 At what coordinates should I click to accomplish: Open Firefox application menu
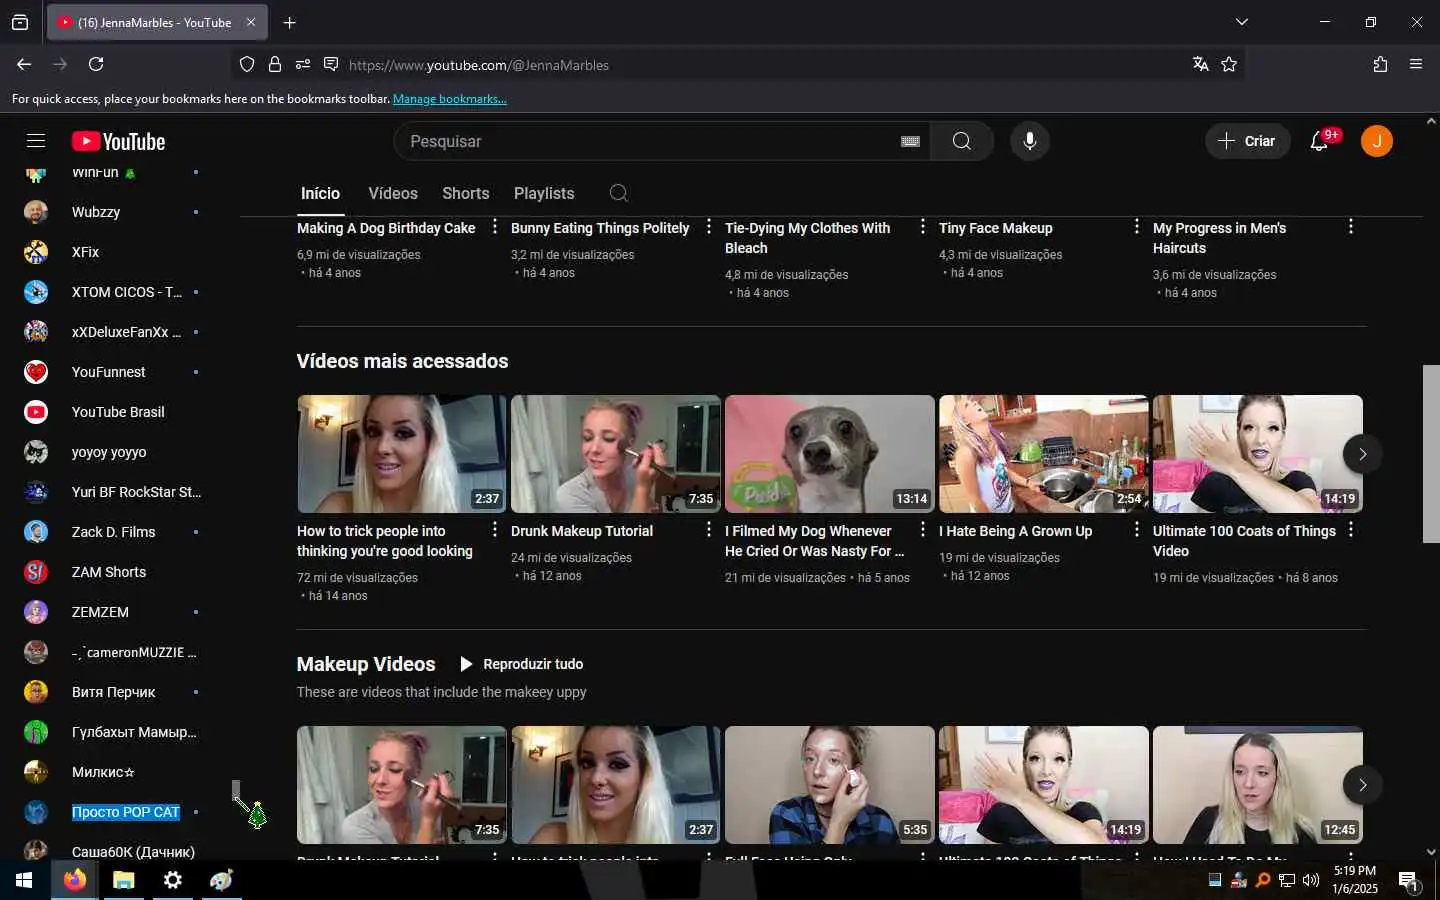pos(1416,64)
